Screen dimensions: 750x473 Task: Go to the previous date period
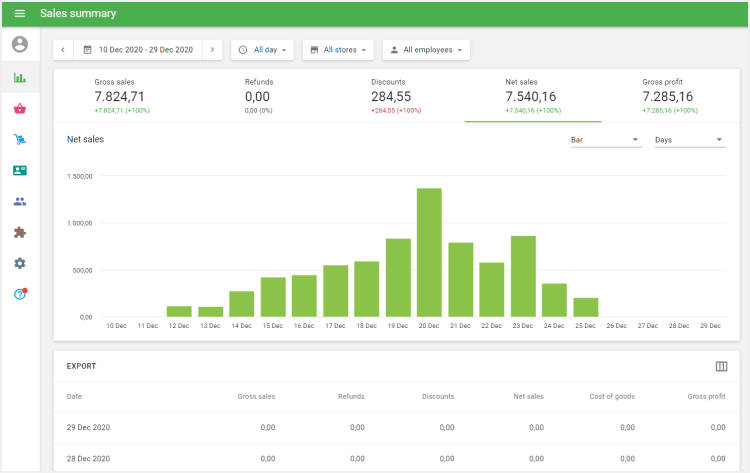point(63,50)
